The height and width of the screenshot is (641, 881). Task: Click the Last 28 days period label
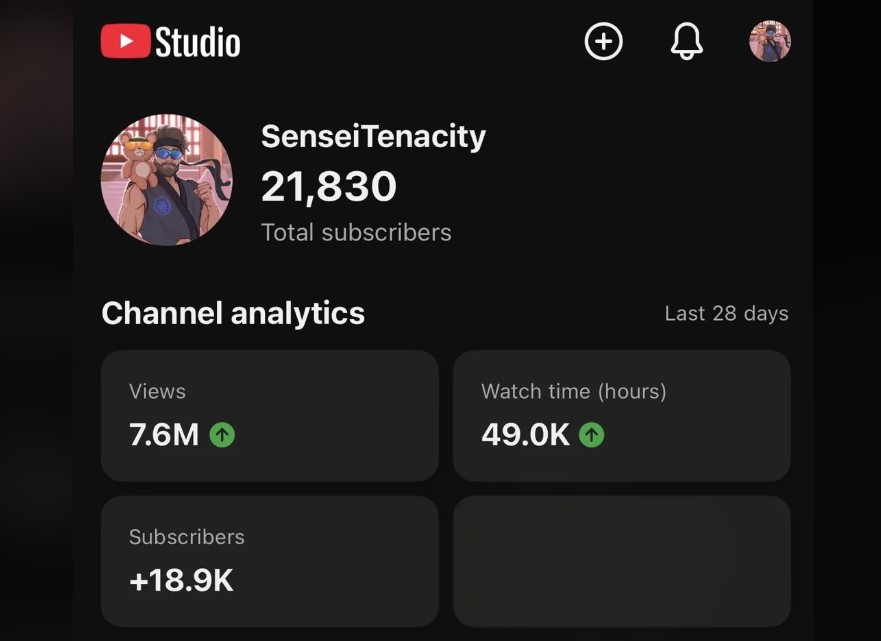(726, 313)
